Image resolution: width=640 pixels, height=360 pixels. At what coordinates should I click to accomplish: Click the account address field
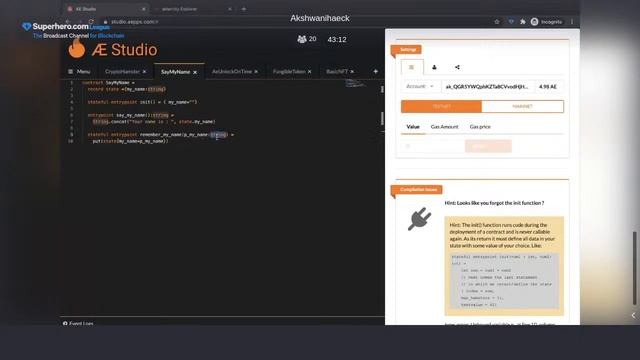click(x=487, y=87)
